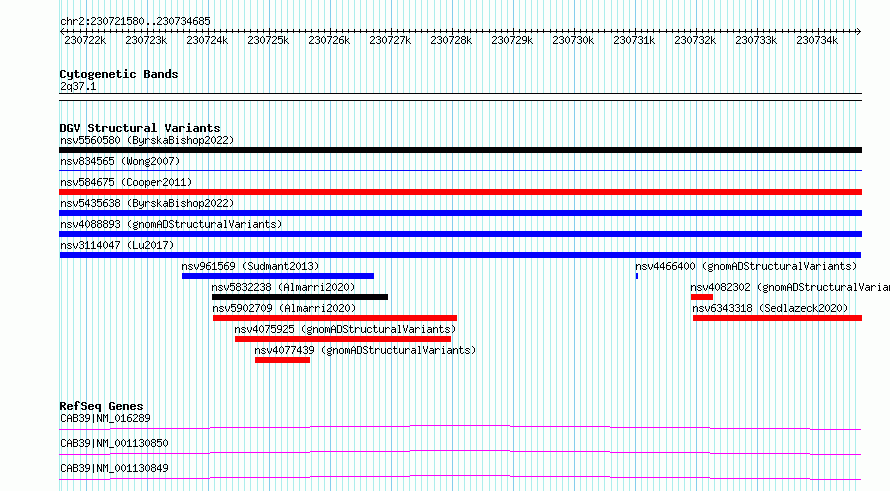Open nsv4075925 (gnomADStructuralVariants) label
Screen dimensions: 890x491
(x=345, y=329)
